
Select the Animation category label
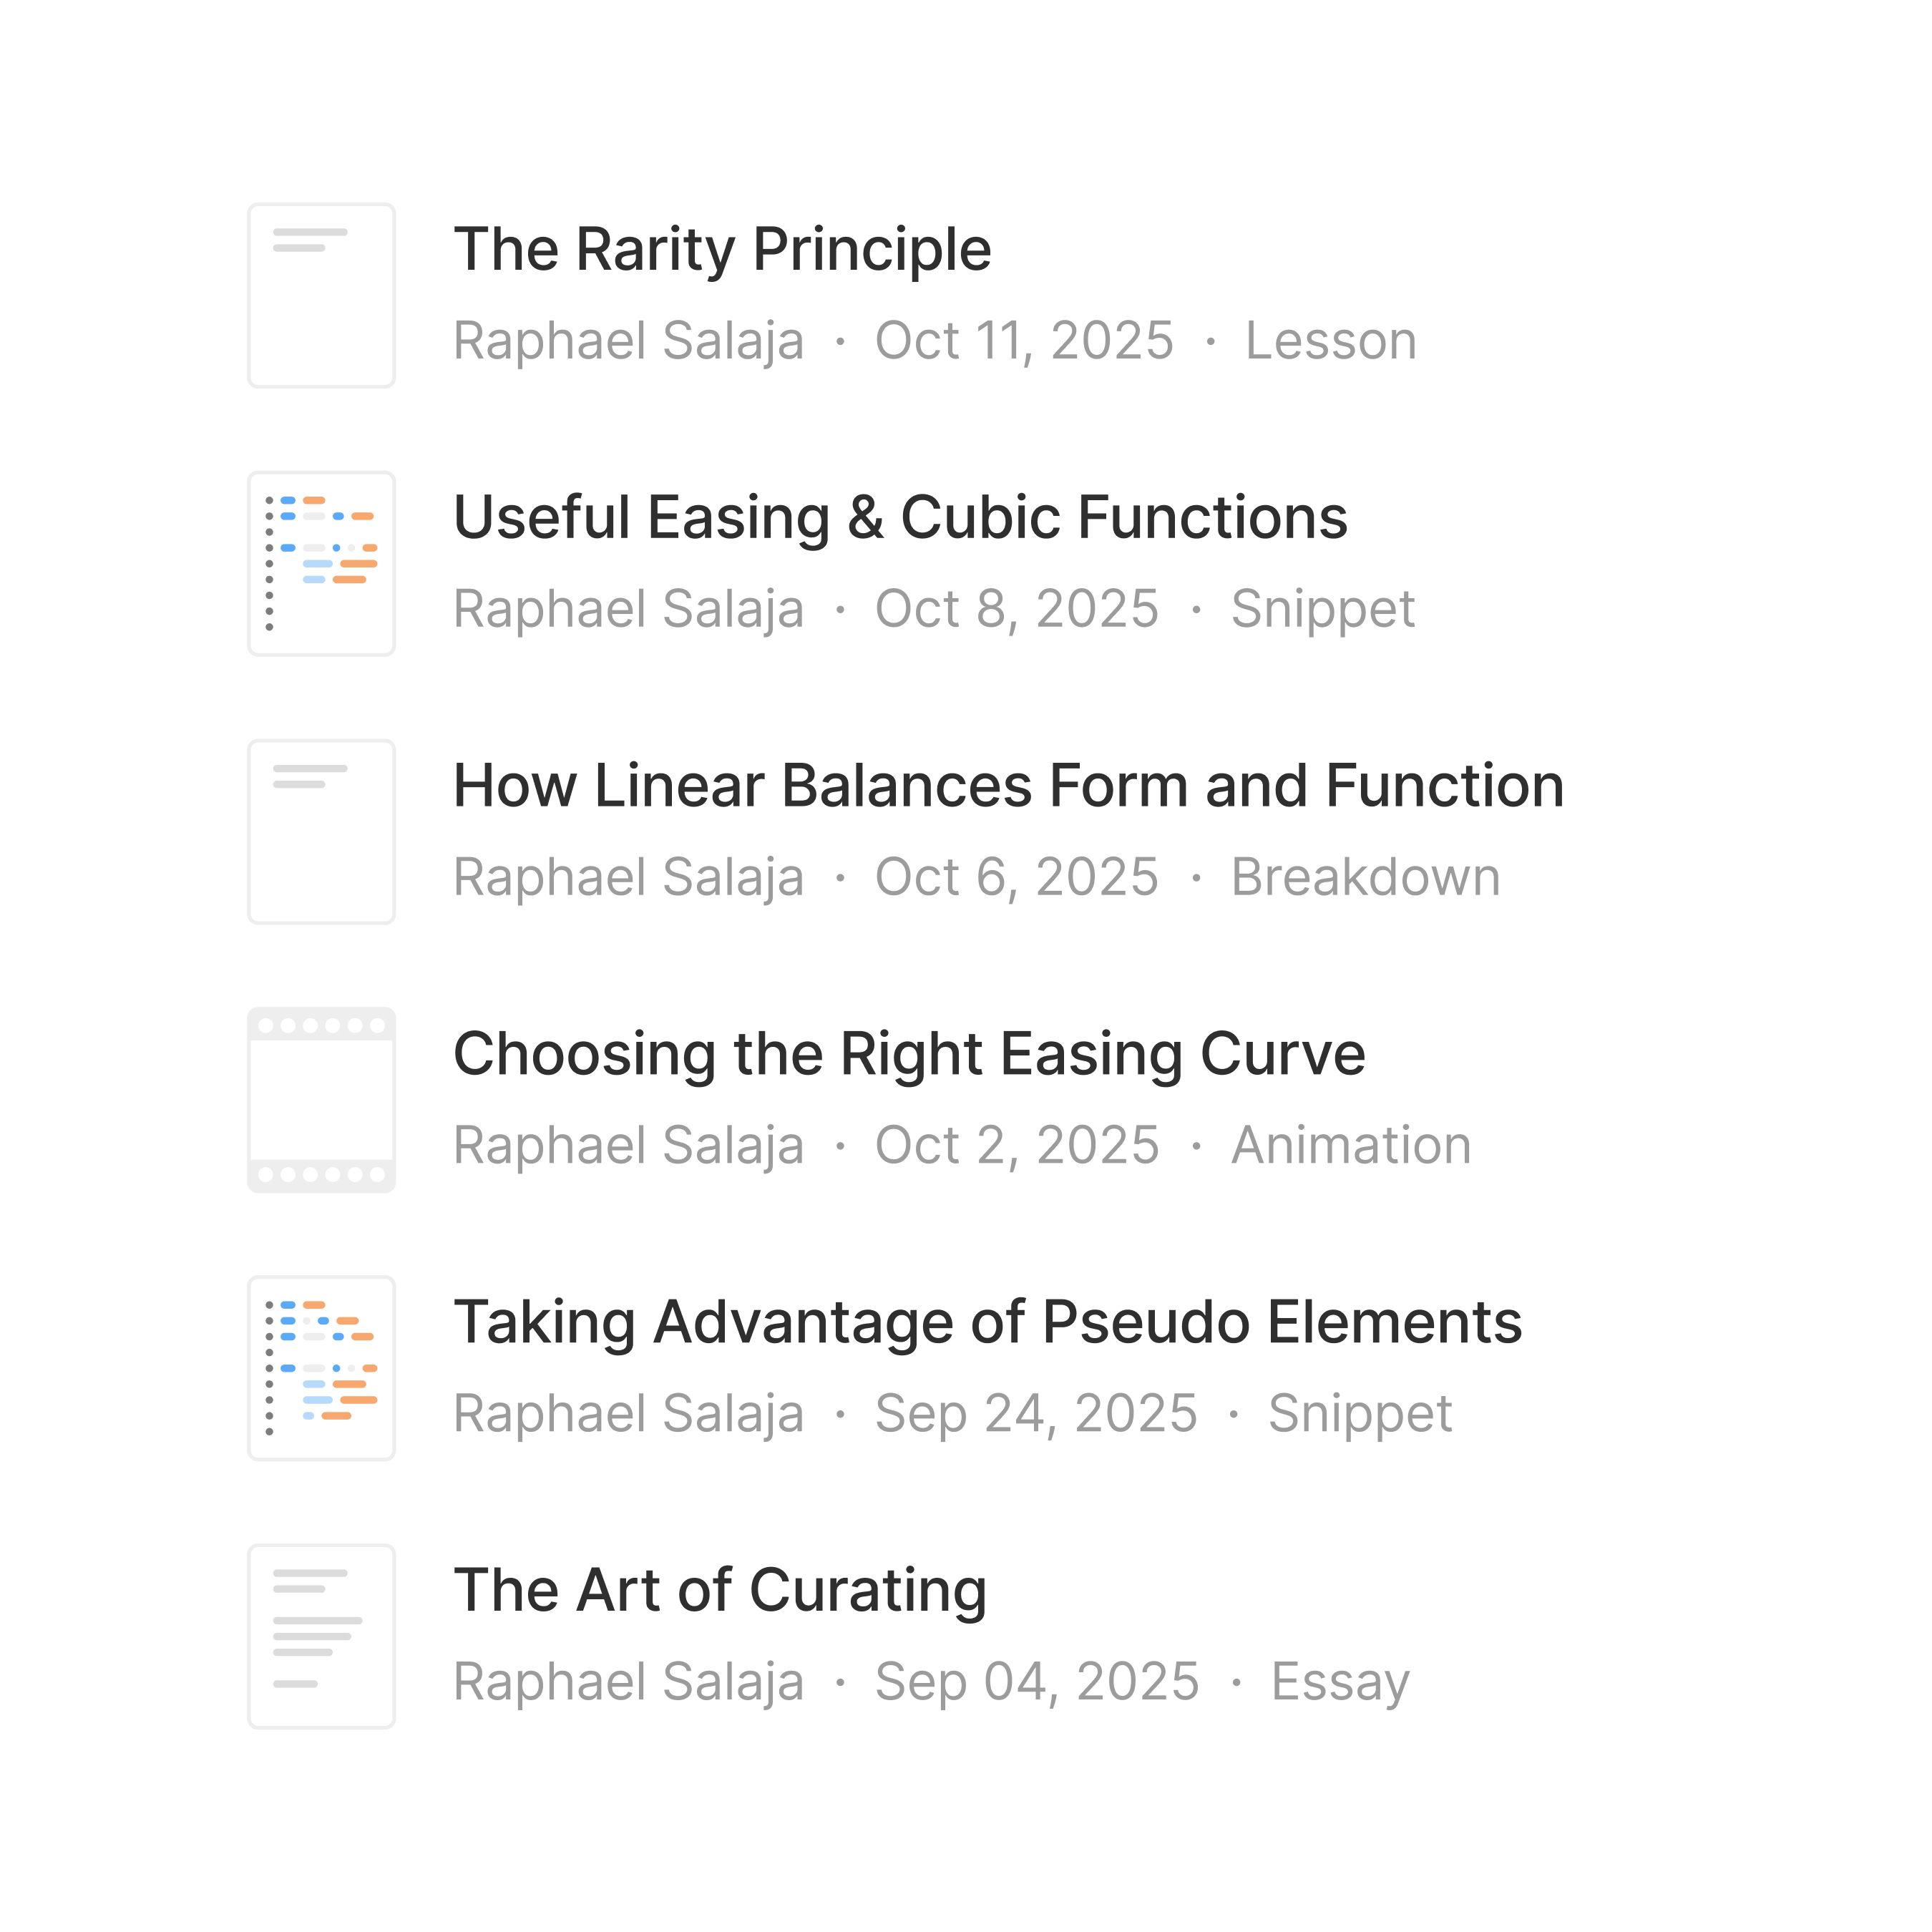click(1351, 1145)
